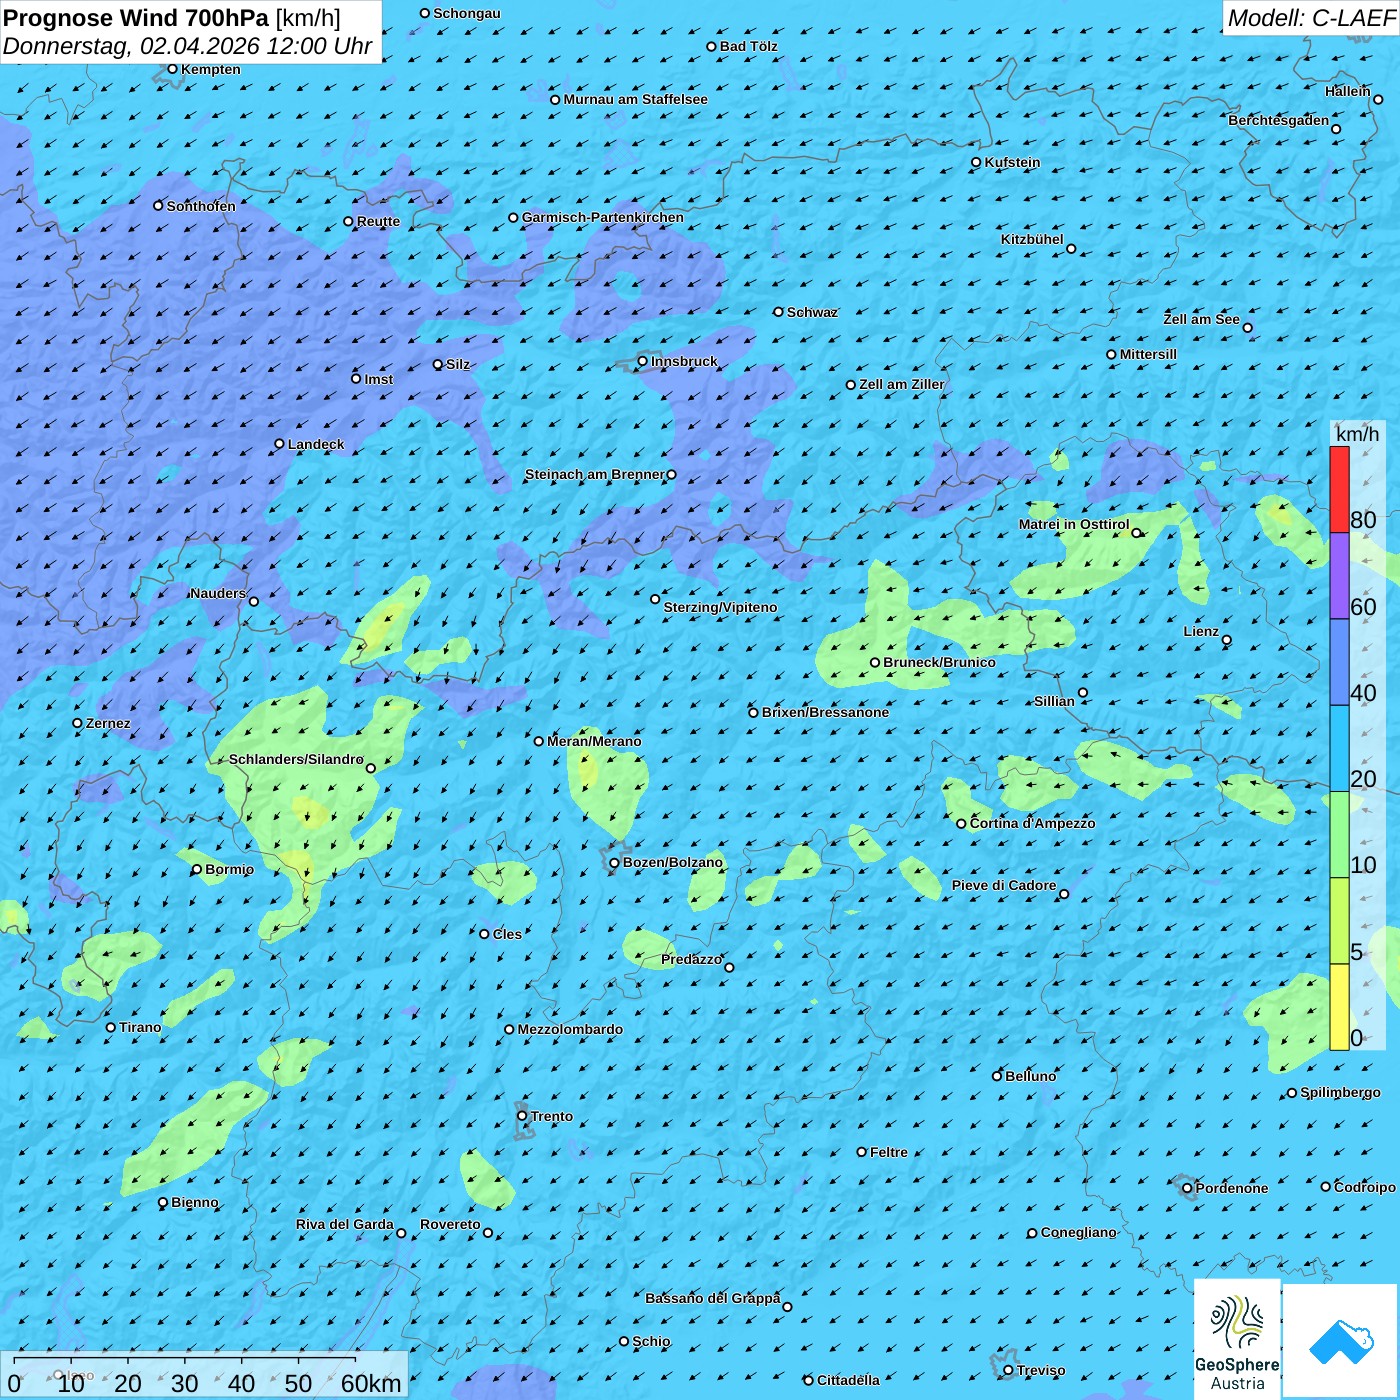The height and width of the screenshot is (1400, 1400).
Task: Click the Kufstein city marker
Action: [x=976, y=162]
